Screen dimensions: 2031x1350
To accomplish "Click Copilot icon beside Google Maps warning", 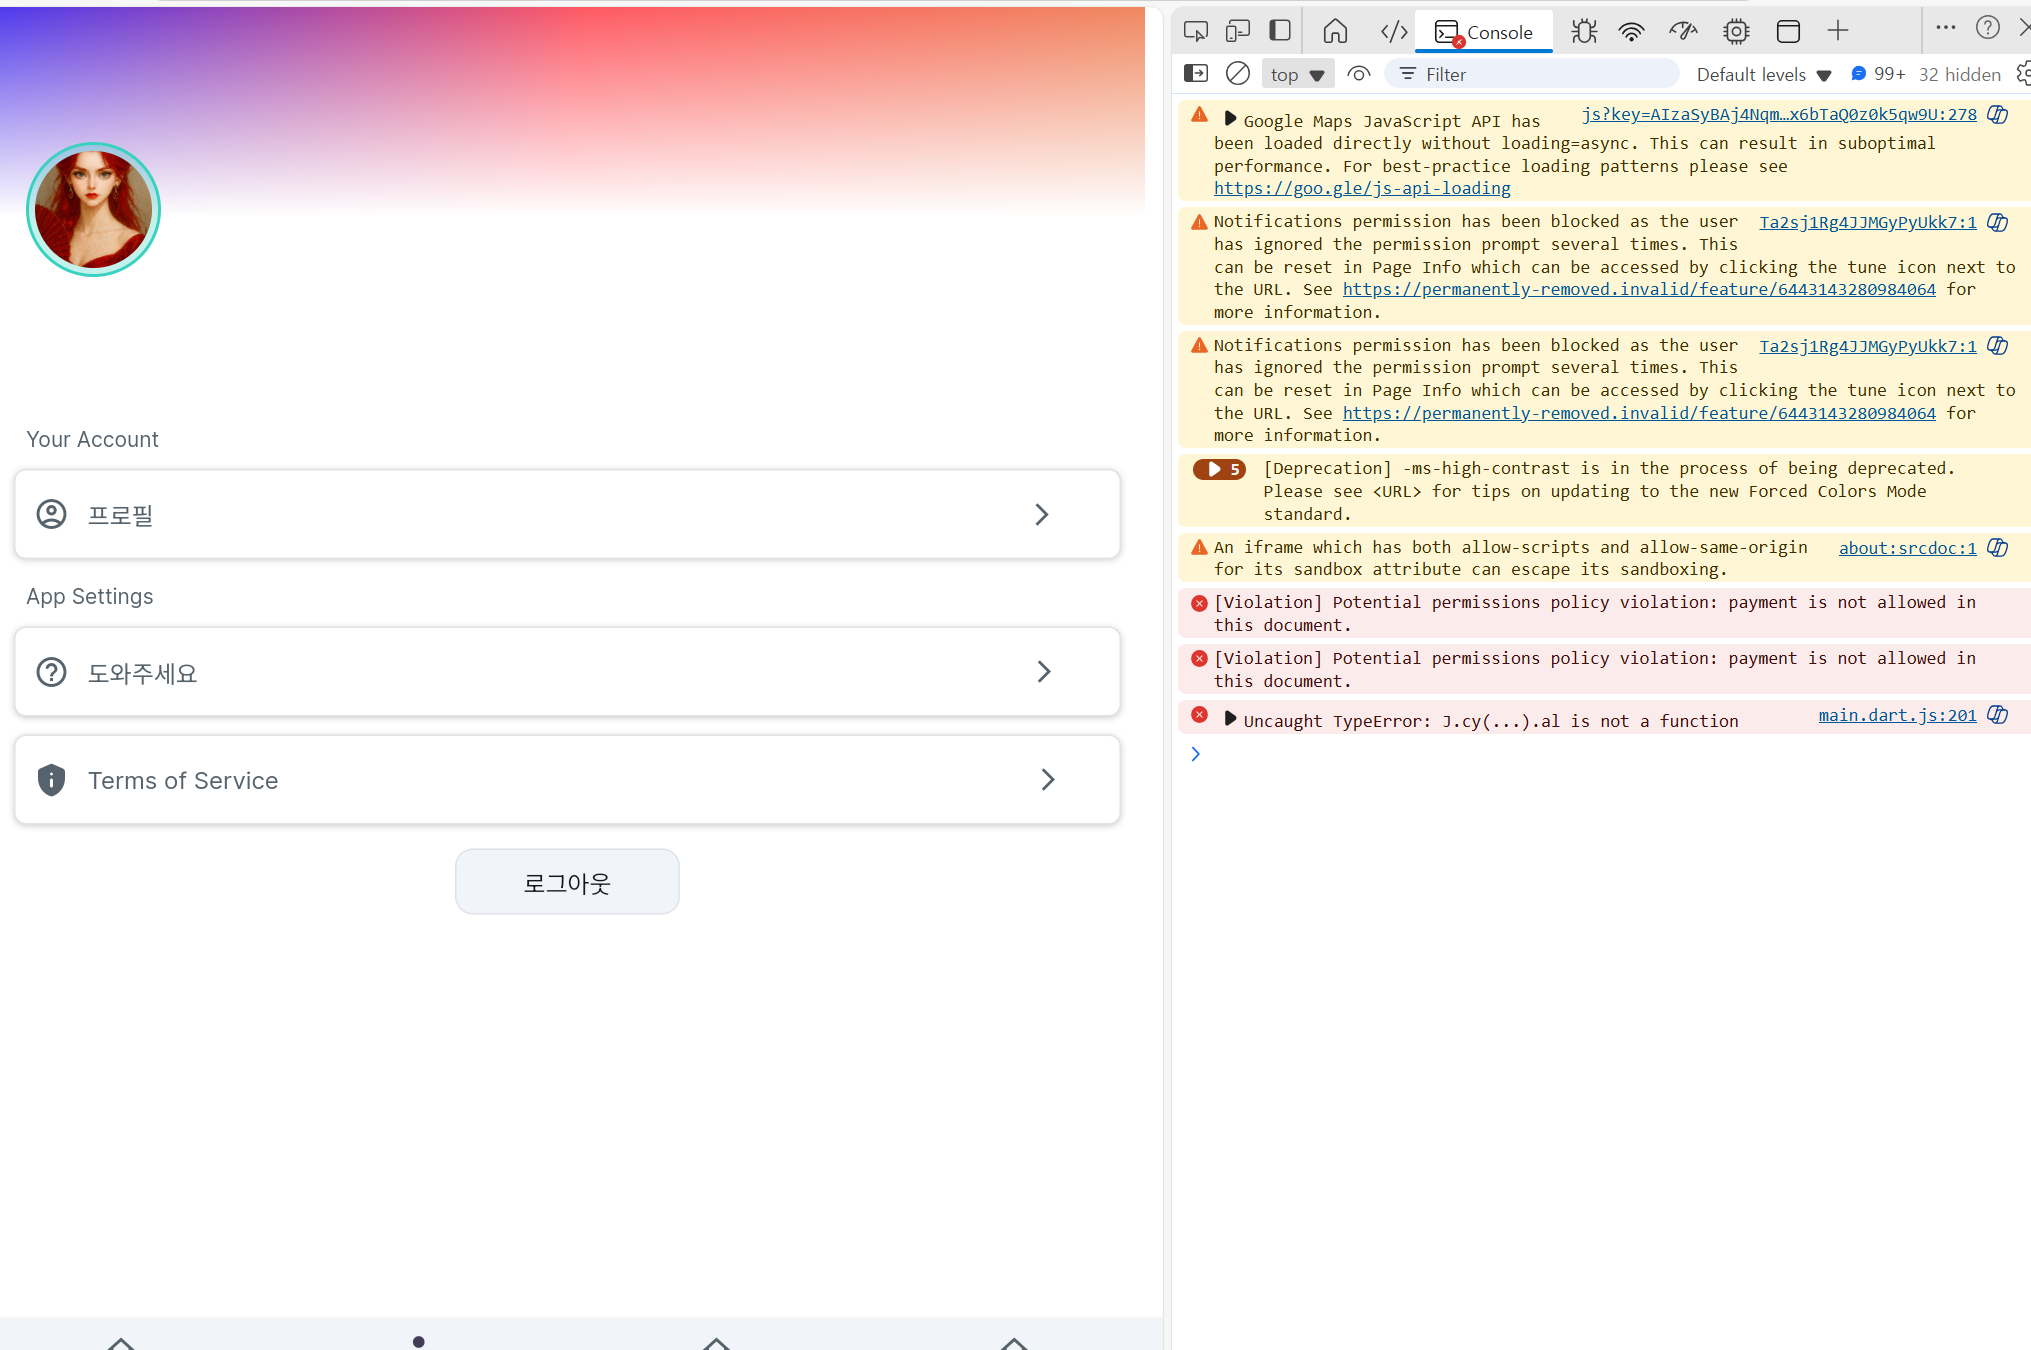I will 1997,114.
